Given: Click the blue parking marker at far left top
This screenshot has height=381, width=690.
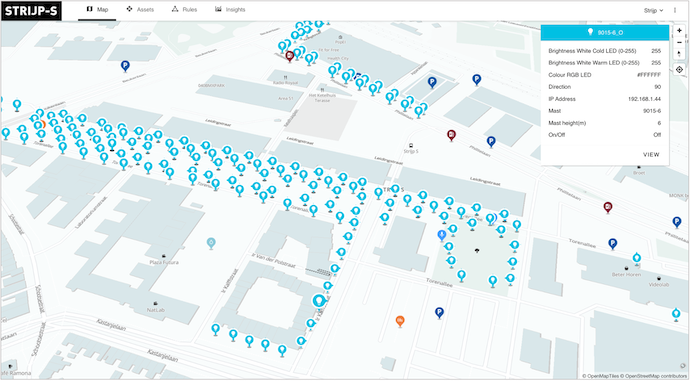Looking at the screenshot, I should [125, 66].
